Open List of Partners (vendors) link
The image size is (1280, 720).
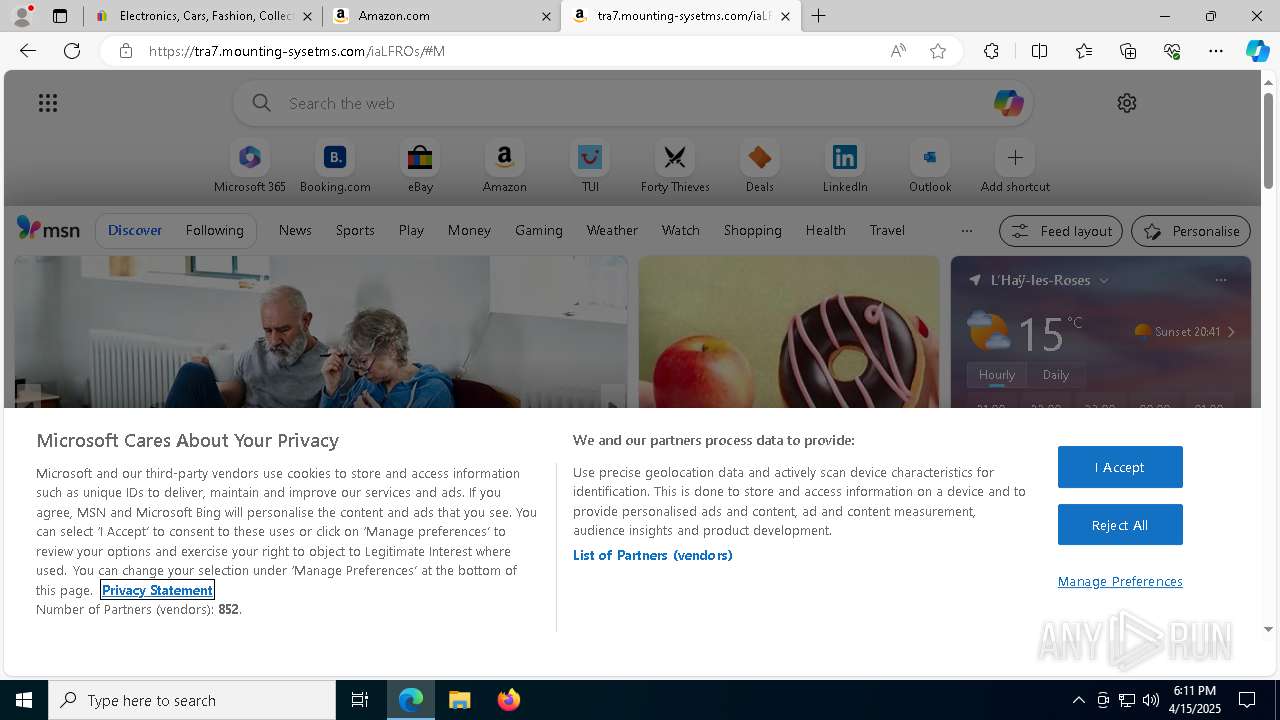pyautogui.click(x=652, y=555)
